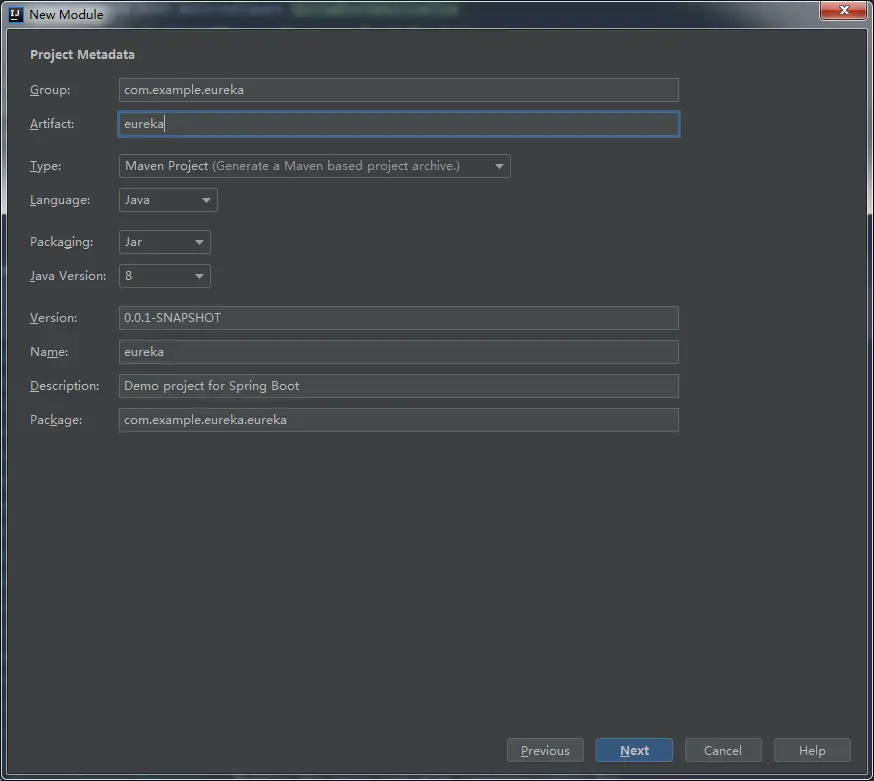Click the Java Version label
The image size is (874, 781).
click(68, 276)
